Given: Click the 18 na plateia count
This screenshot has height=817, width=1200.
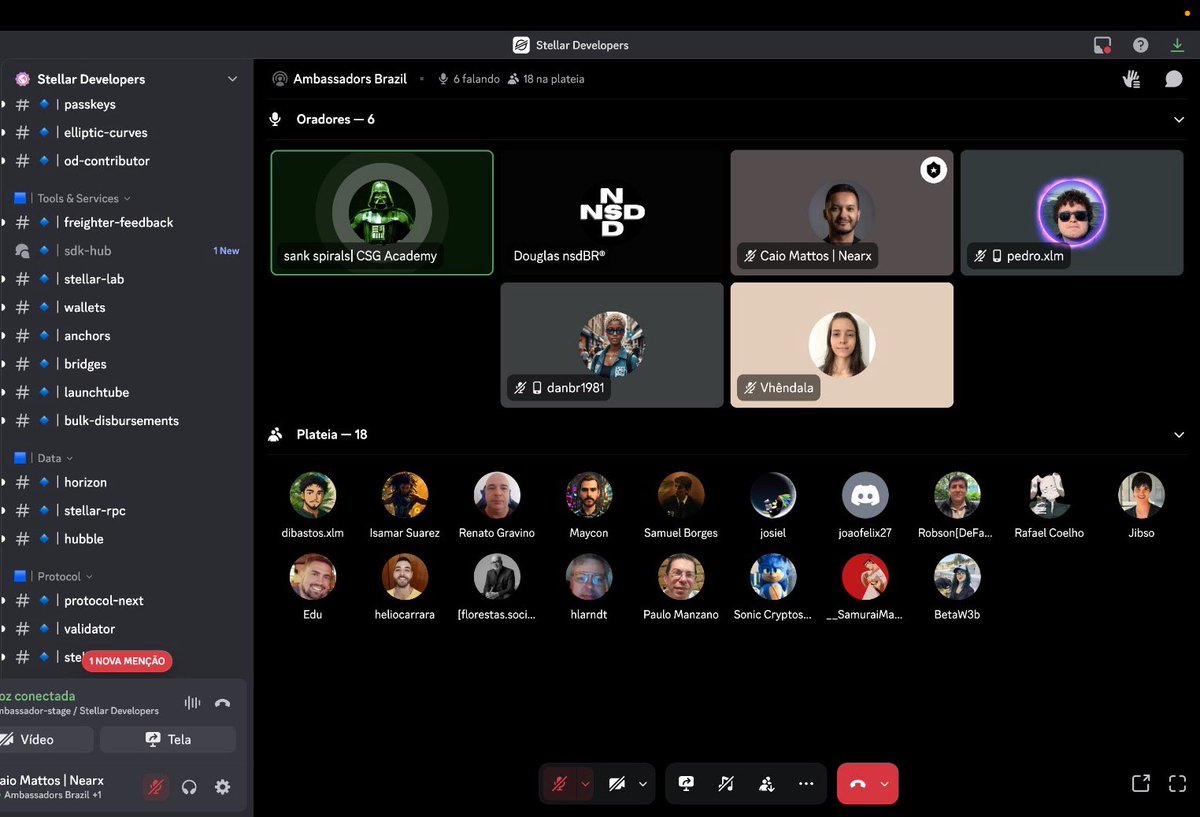Looking at the screenshot, I should click(x=546, y=79).
